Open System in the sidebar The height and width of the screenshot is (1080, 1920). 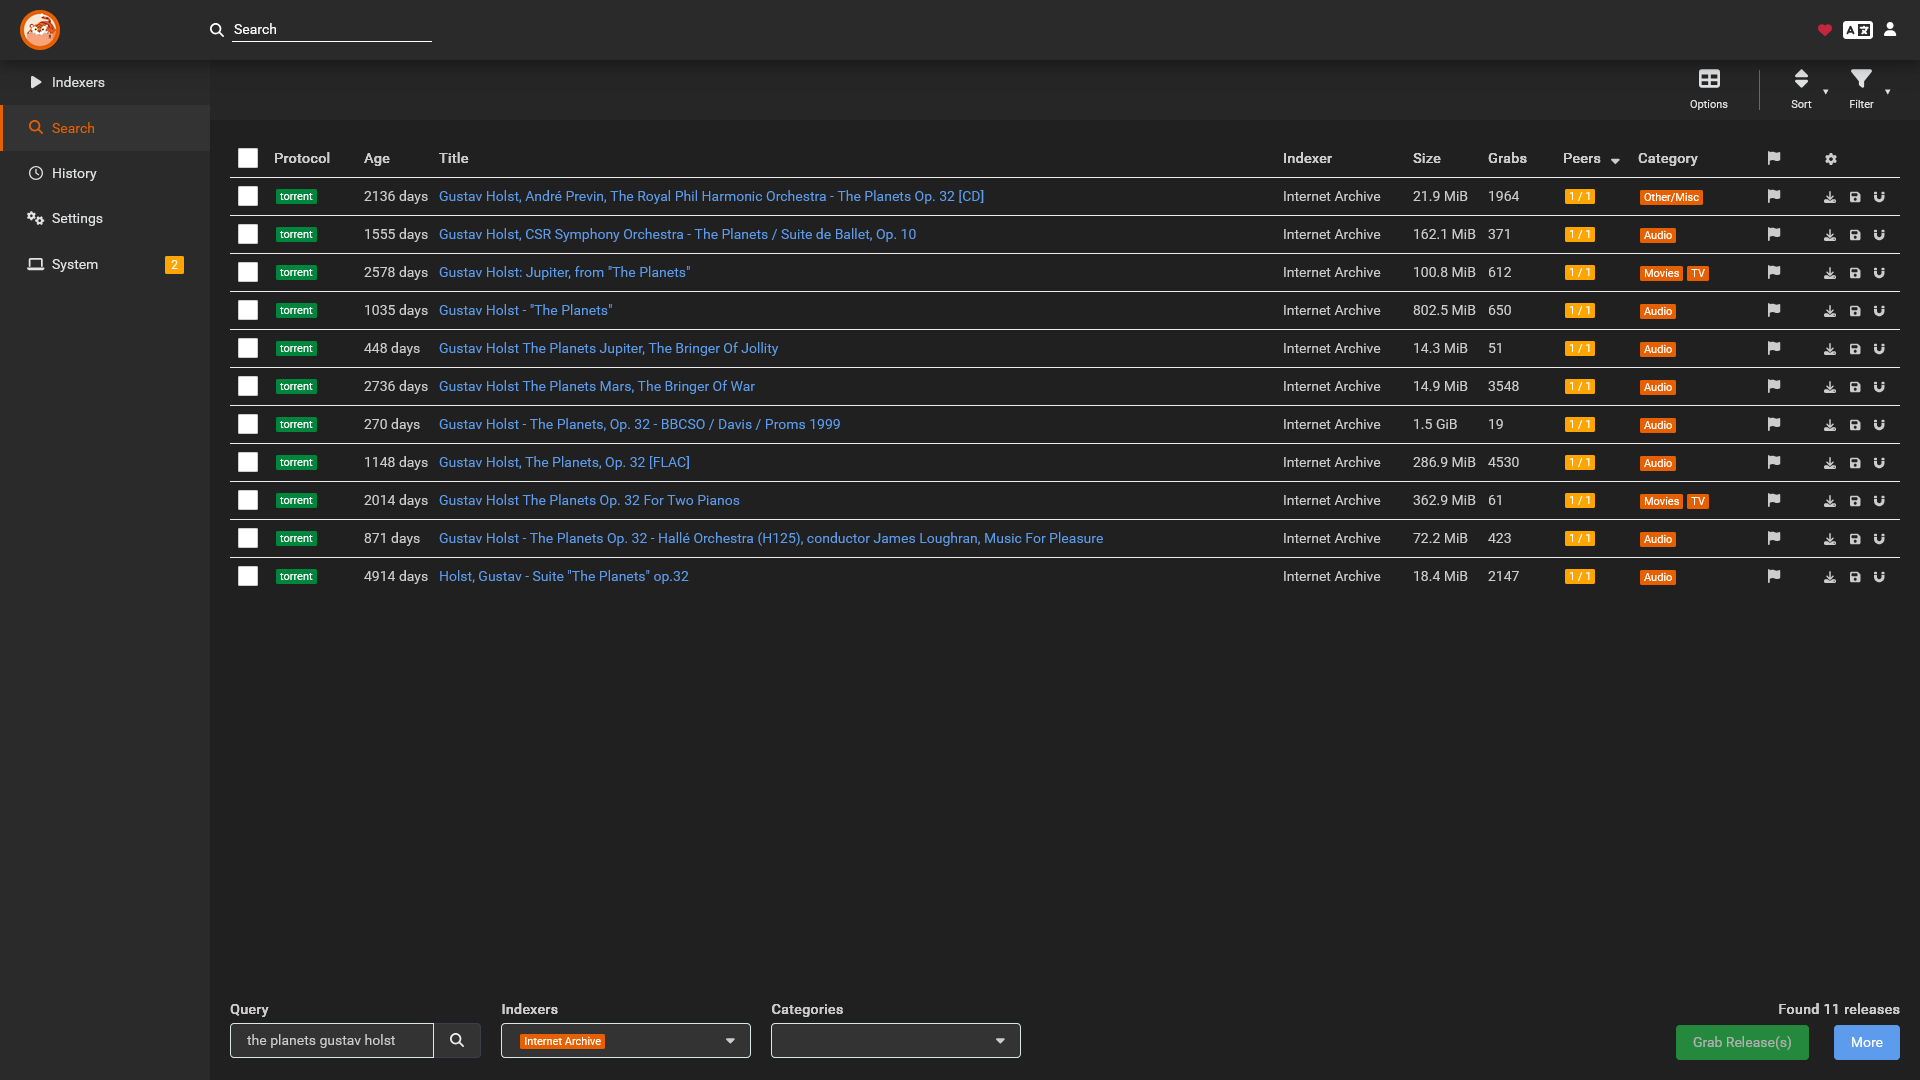[105, 264]
